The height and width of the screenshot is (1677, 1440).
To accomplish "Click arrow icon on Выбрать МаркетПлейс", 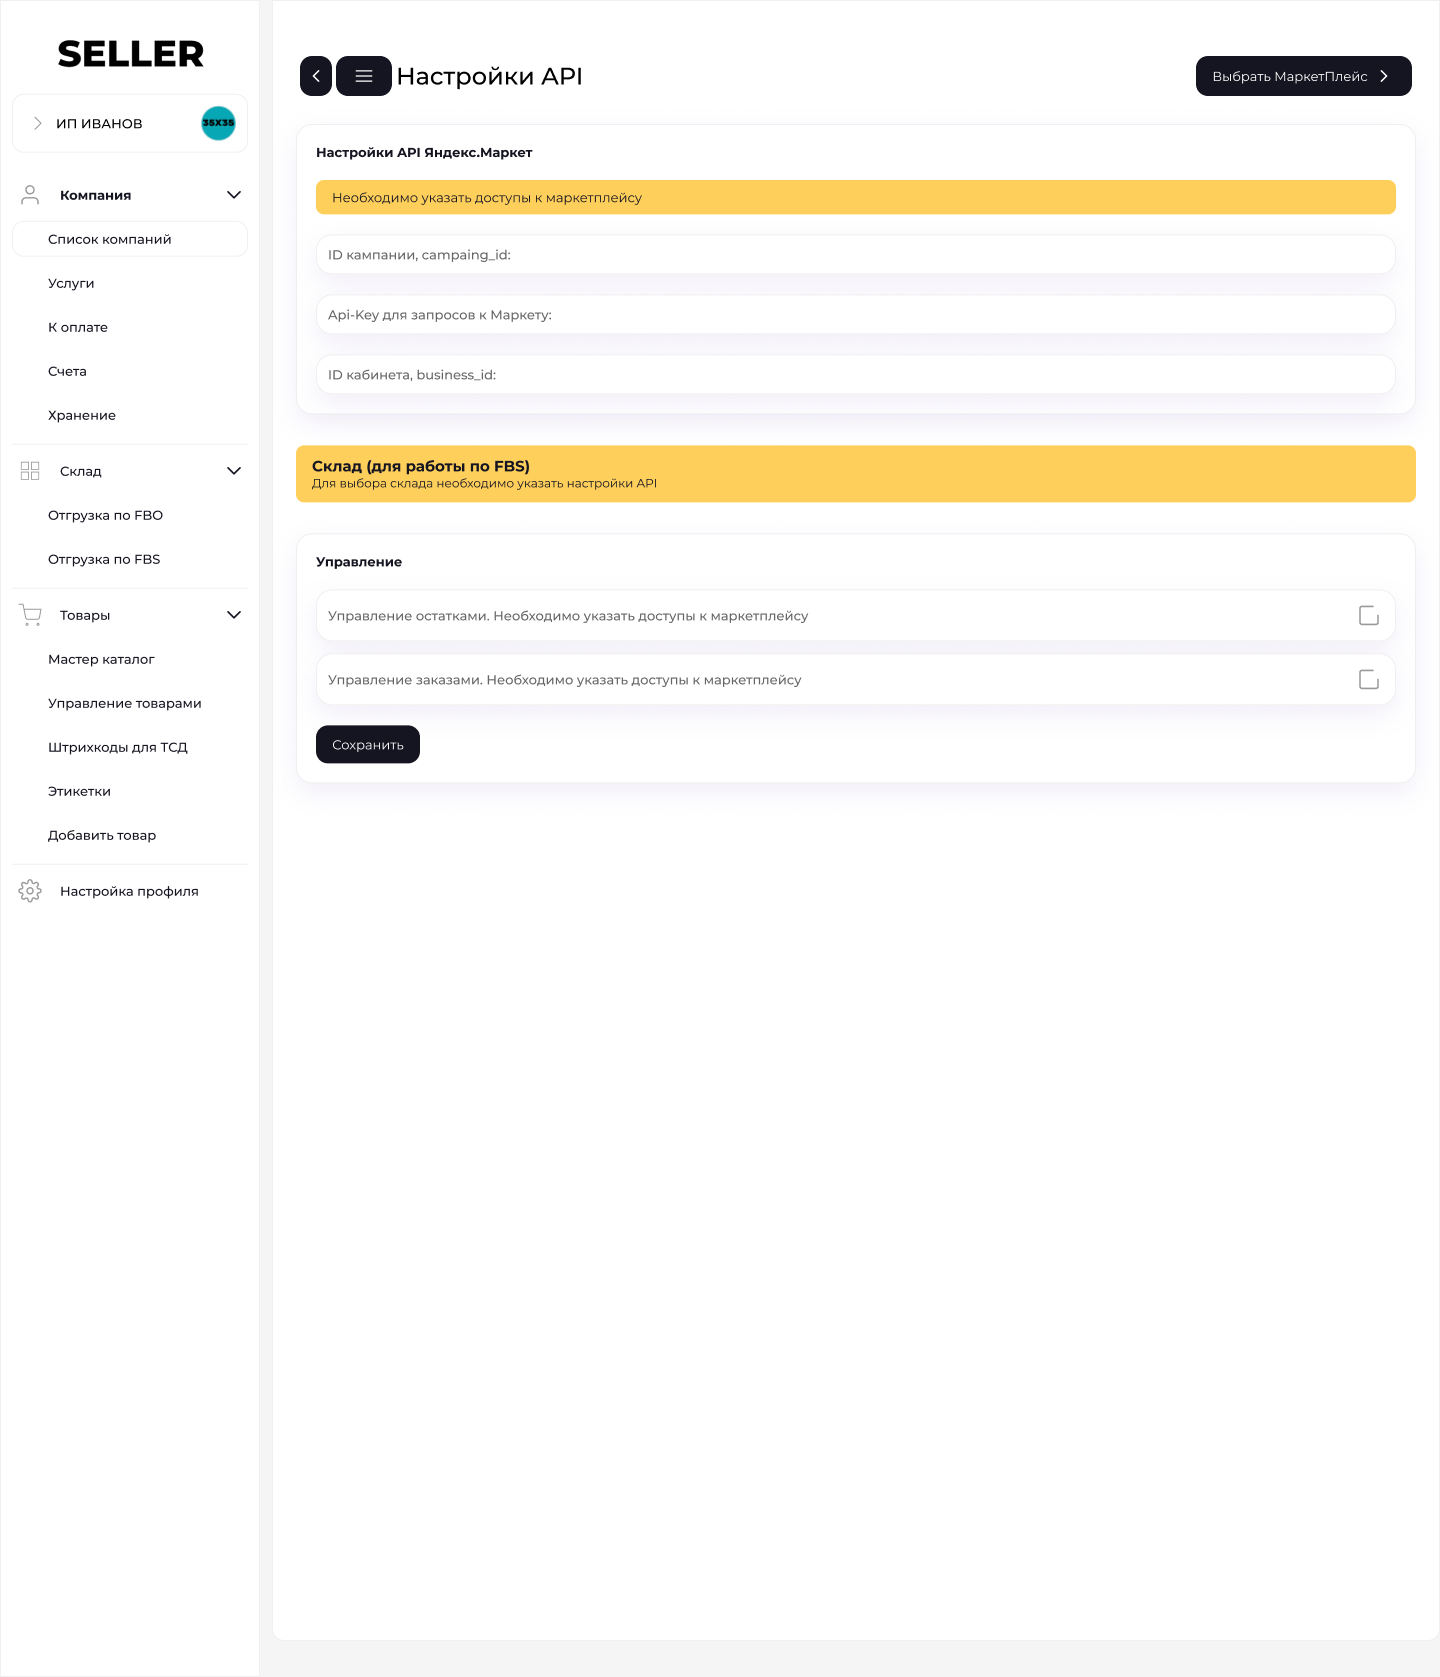I will [1384, 76].
